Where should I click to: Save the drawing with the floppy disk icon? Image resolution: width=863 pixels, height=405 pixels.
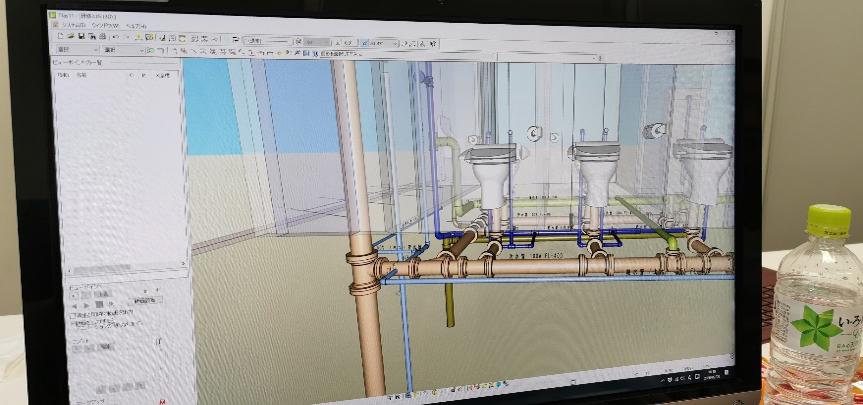tap(81, 36)
